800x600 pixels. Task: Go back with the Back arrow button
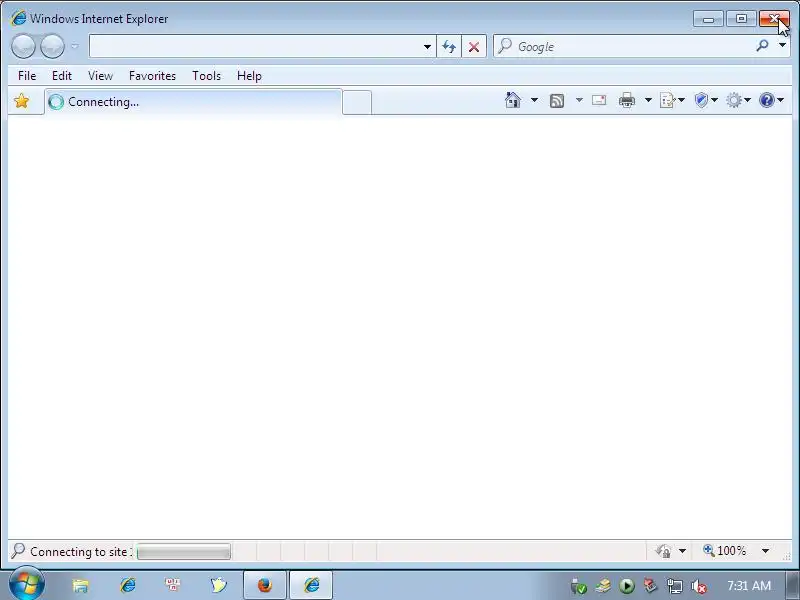23,46
